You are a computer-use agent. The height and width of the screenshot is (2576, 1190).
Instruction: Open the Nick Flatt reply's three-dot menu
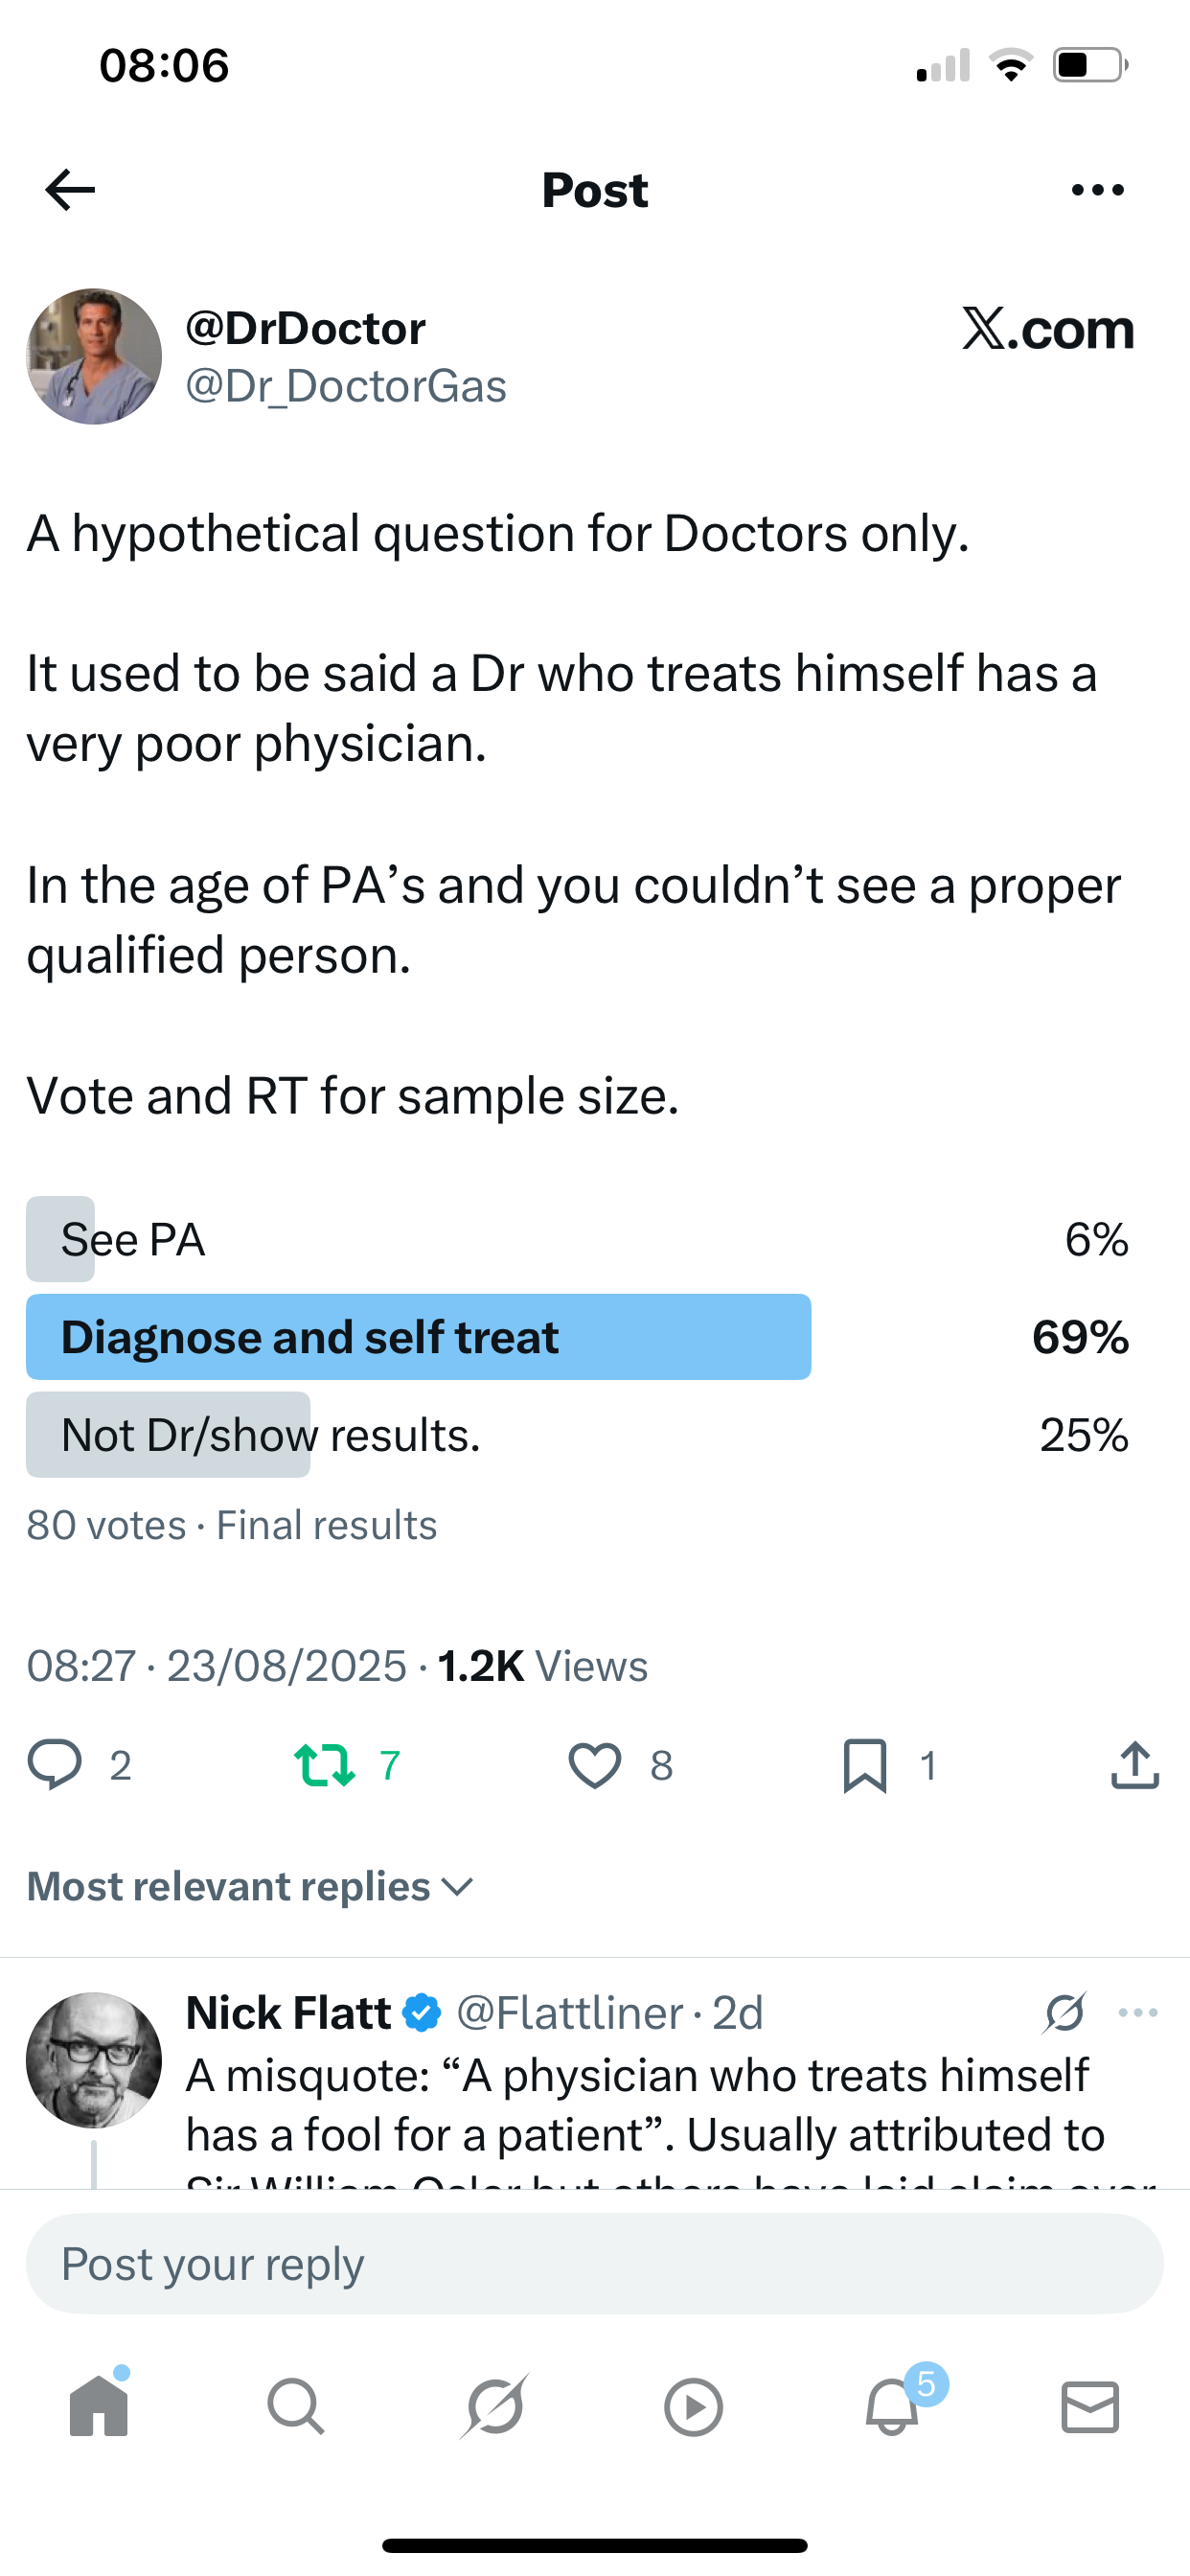[1138, 2013]
